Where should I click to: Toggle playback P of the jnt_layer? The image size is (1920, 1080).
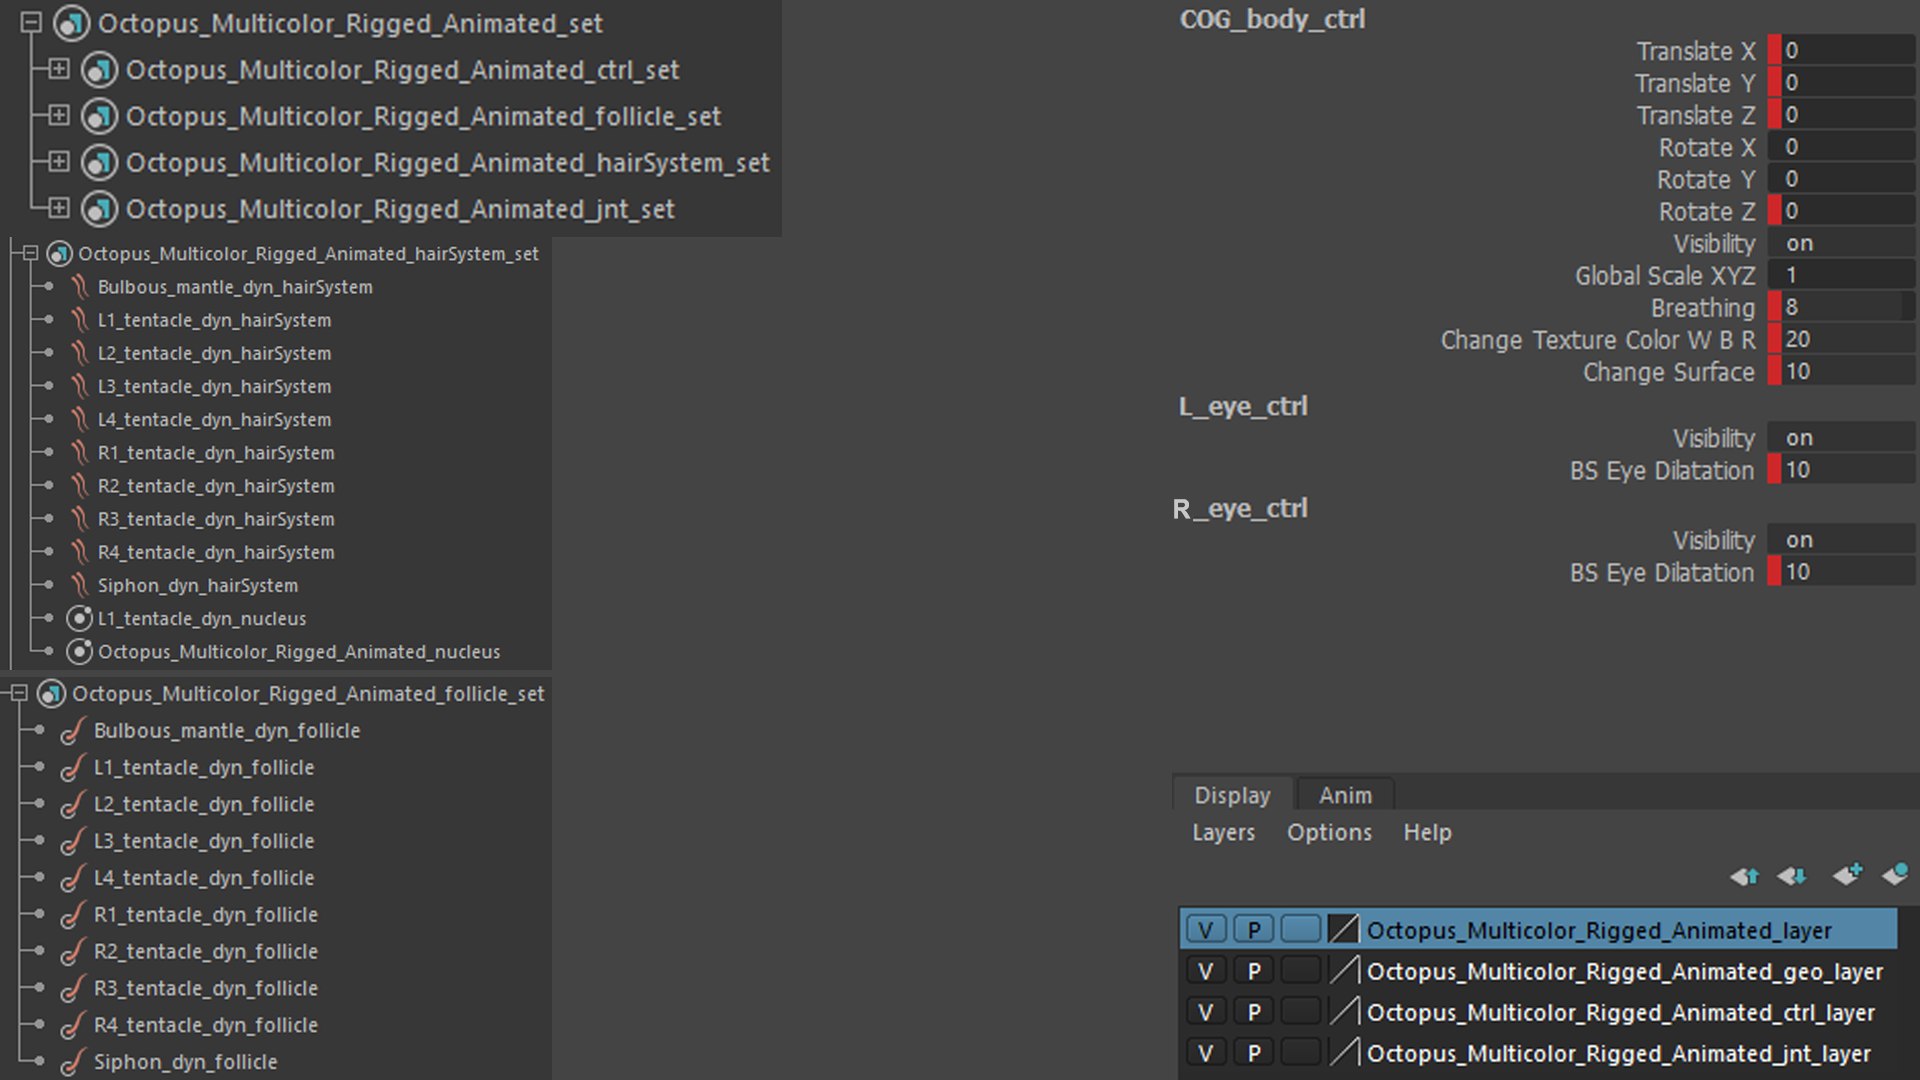pos(1254,1053)
